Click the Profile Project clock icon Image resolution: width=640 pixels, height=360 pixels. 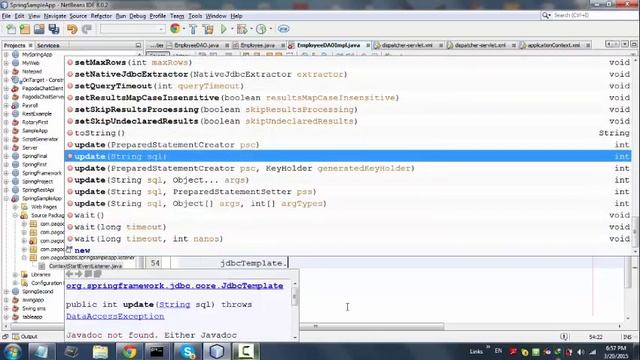[261, 29]
